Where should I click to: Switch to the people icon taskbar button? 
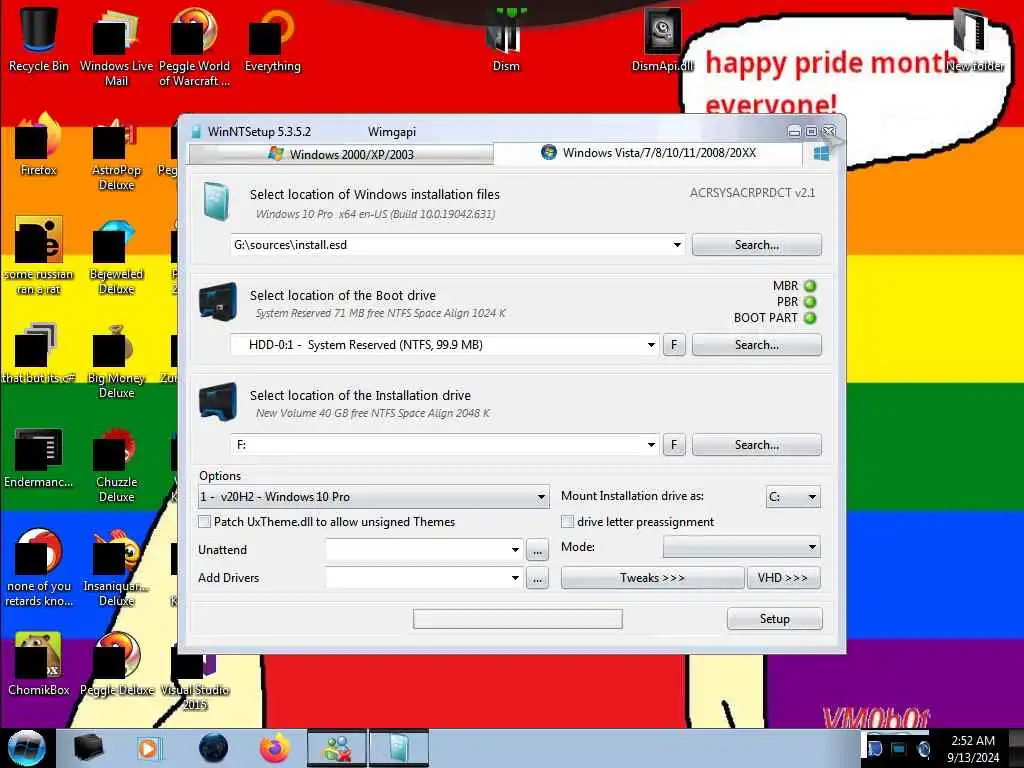point(337,748)
